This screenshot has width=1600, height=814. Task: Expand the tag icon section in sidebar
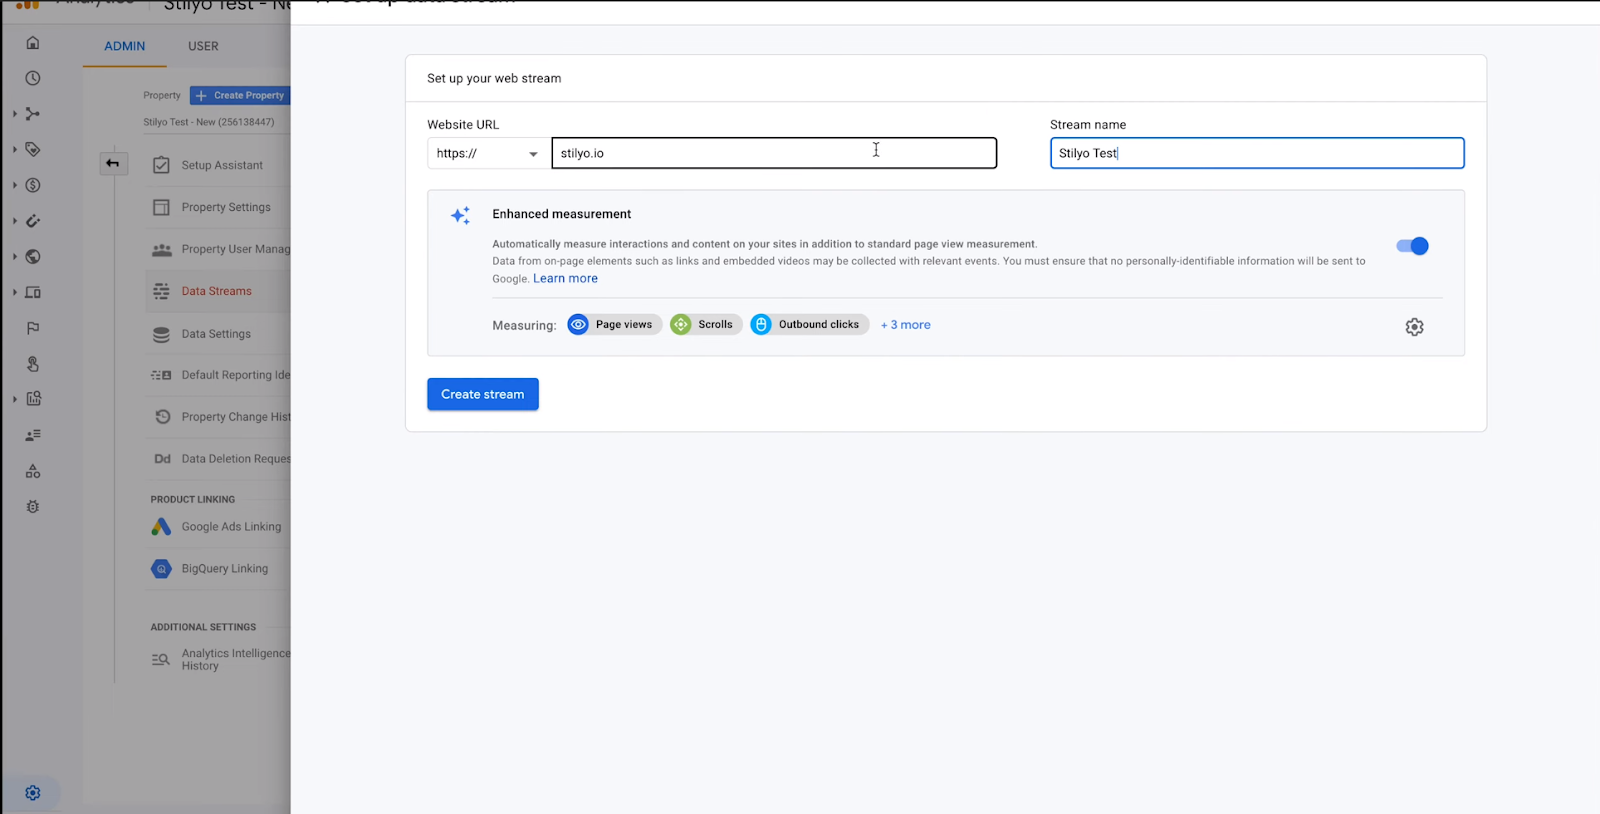pos(32,149)
